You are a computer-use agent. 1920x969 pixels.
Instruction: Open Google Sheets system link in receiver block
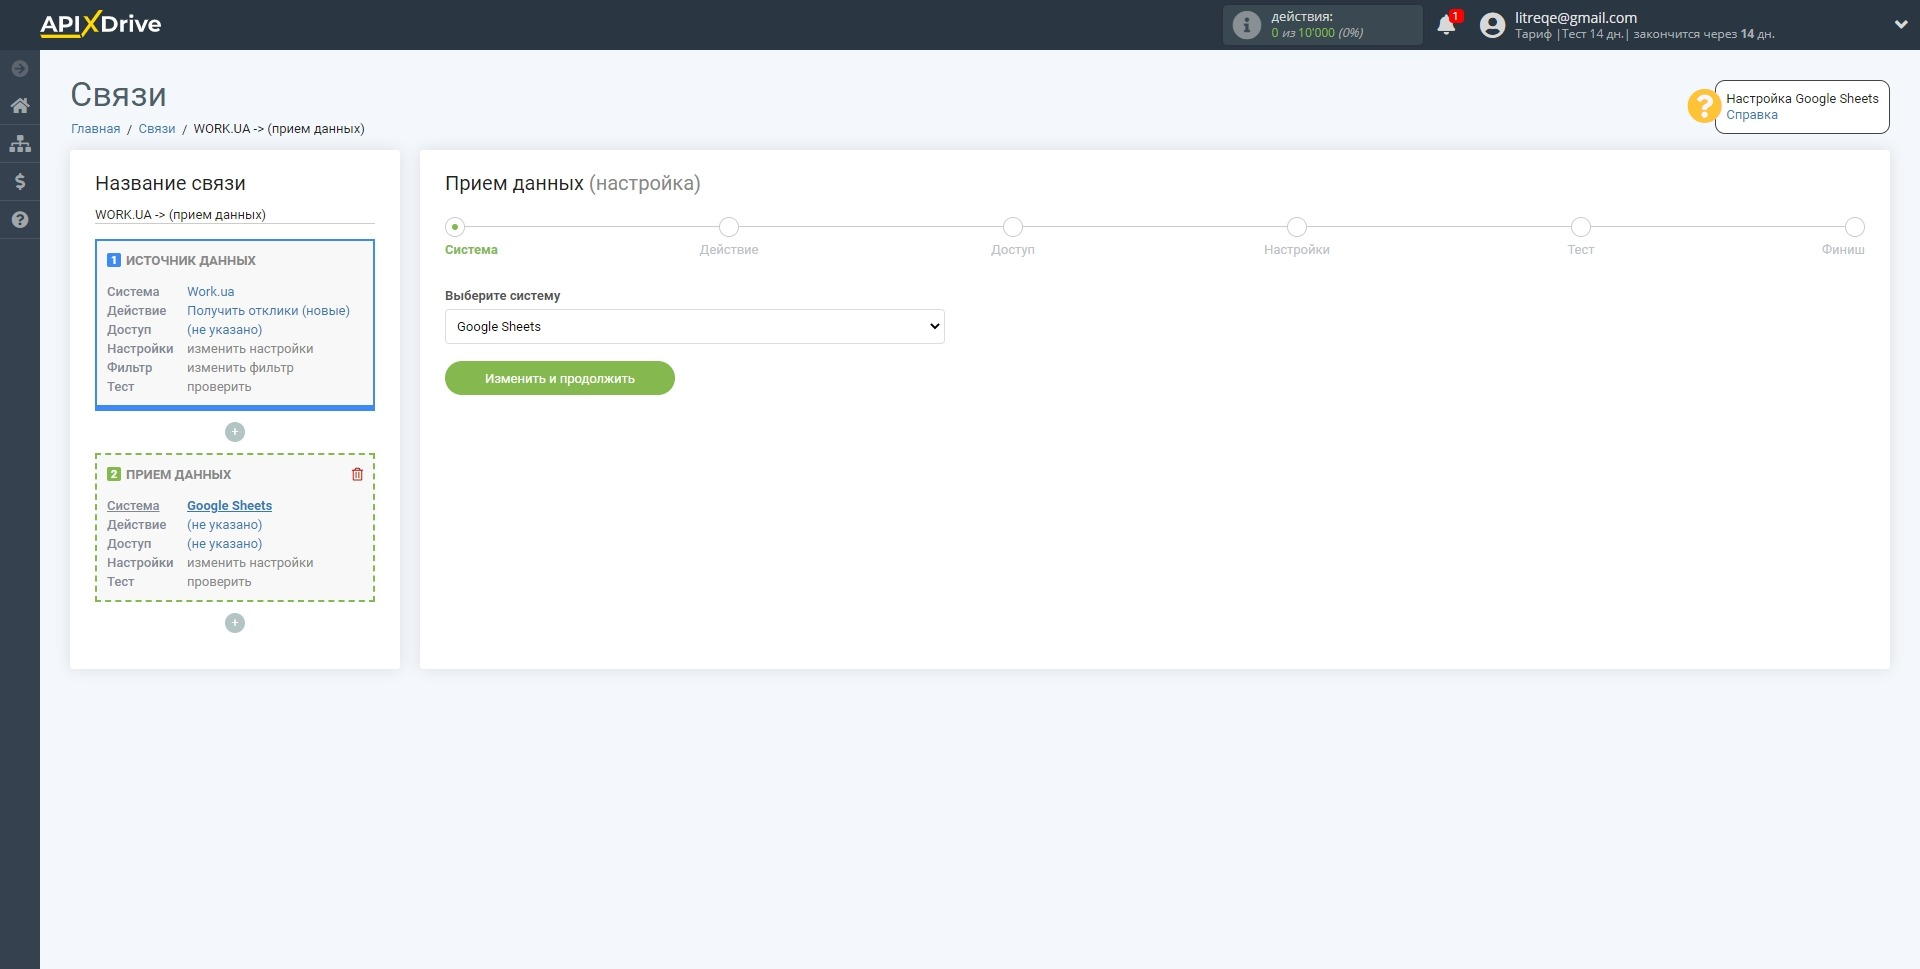point(229,506)
